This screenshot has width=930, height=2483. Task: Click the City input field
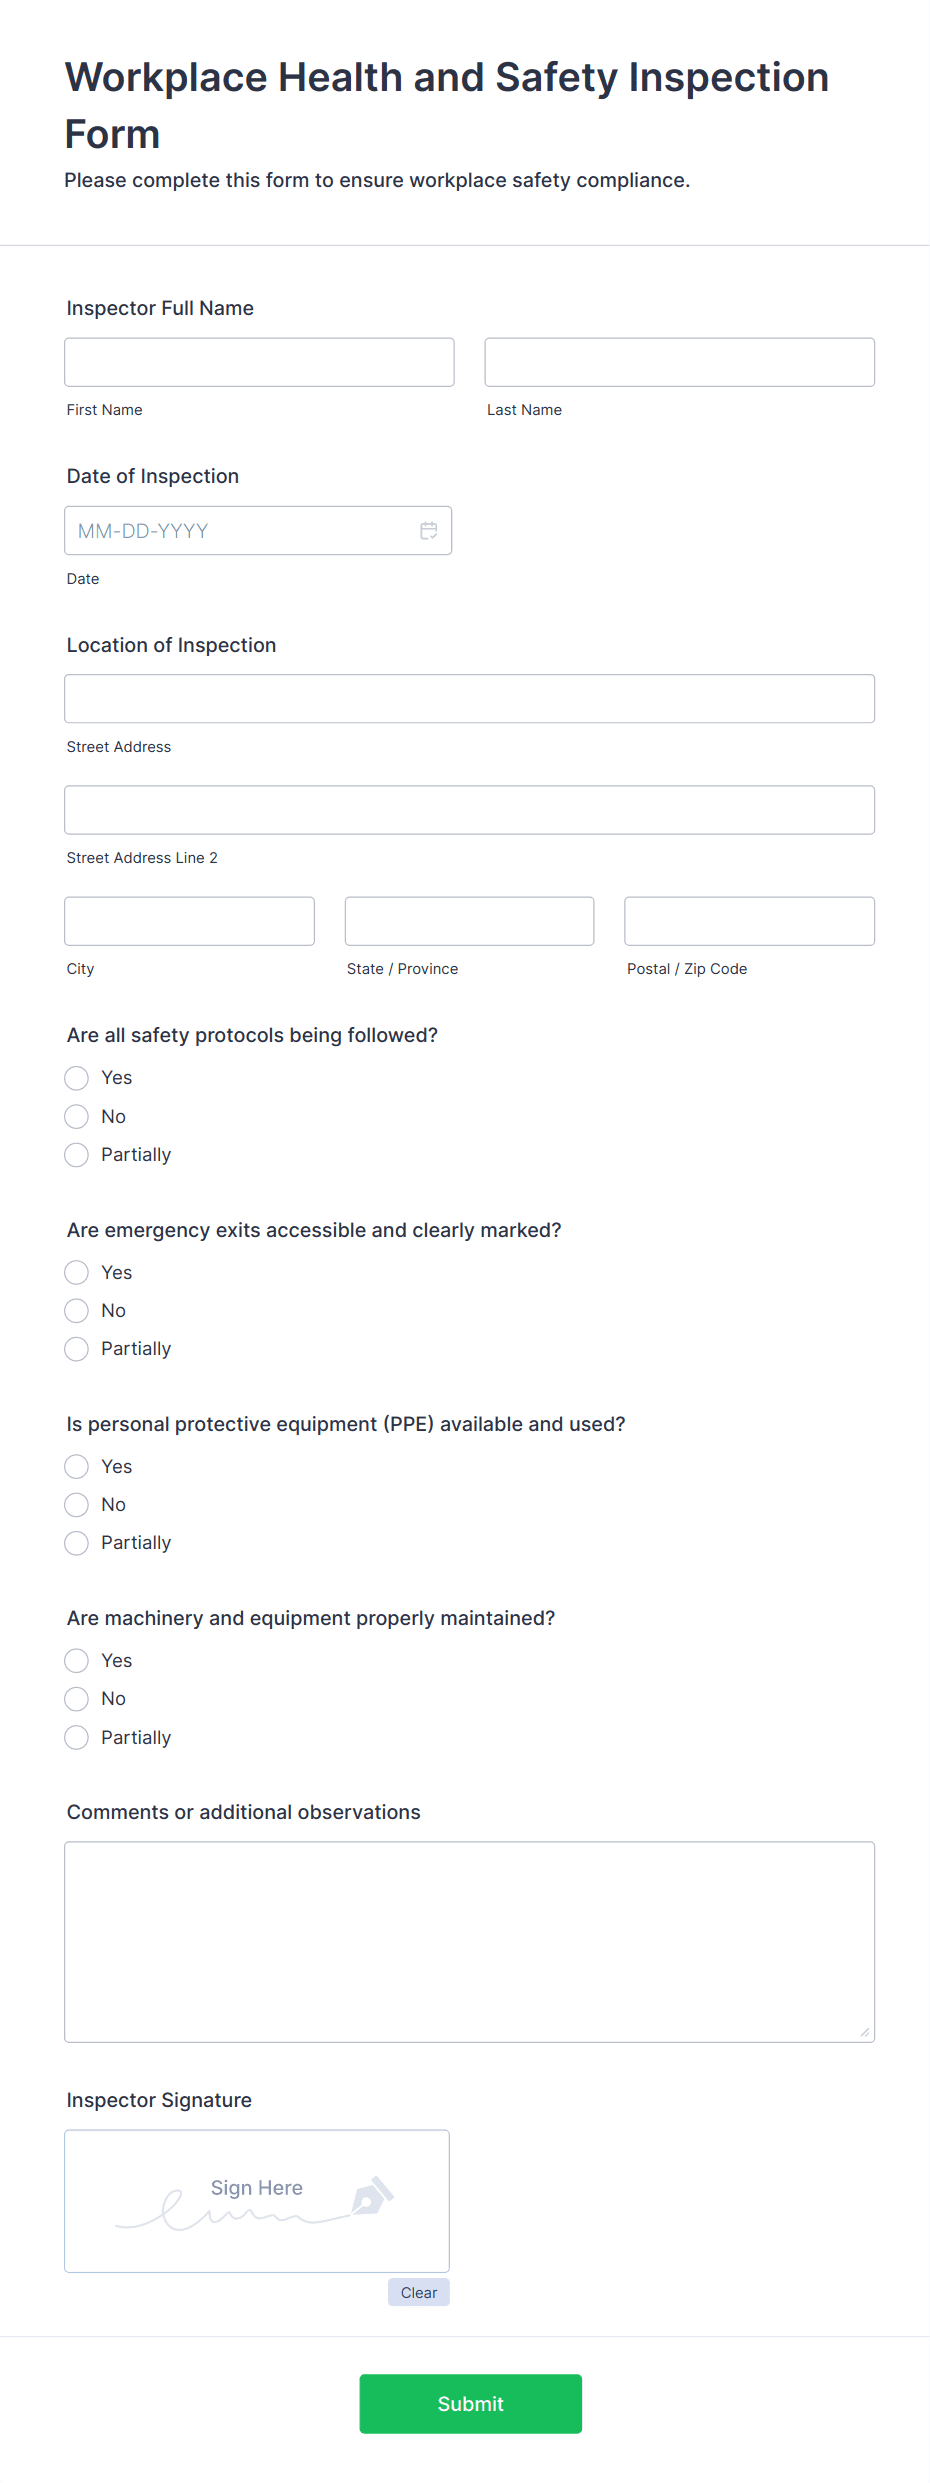click(x=189, y=920)
